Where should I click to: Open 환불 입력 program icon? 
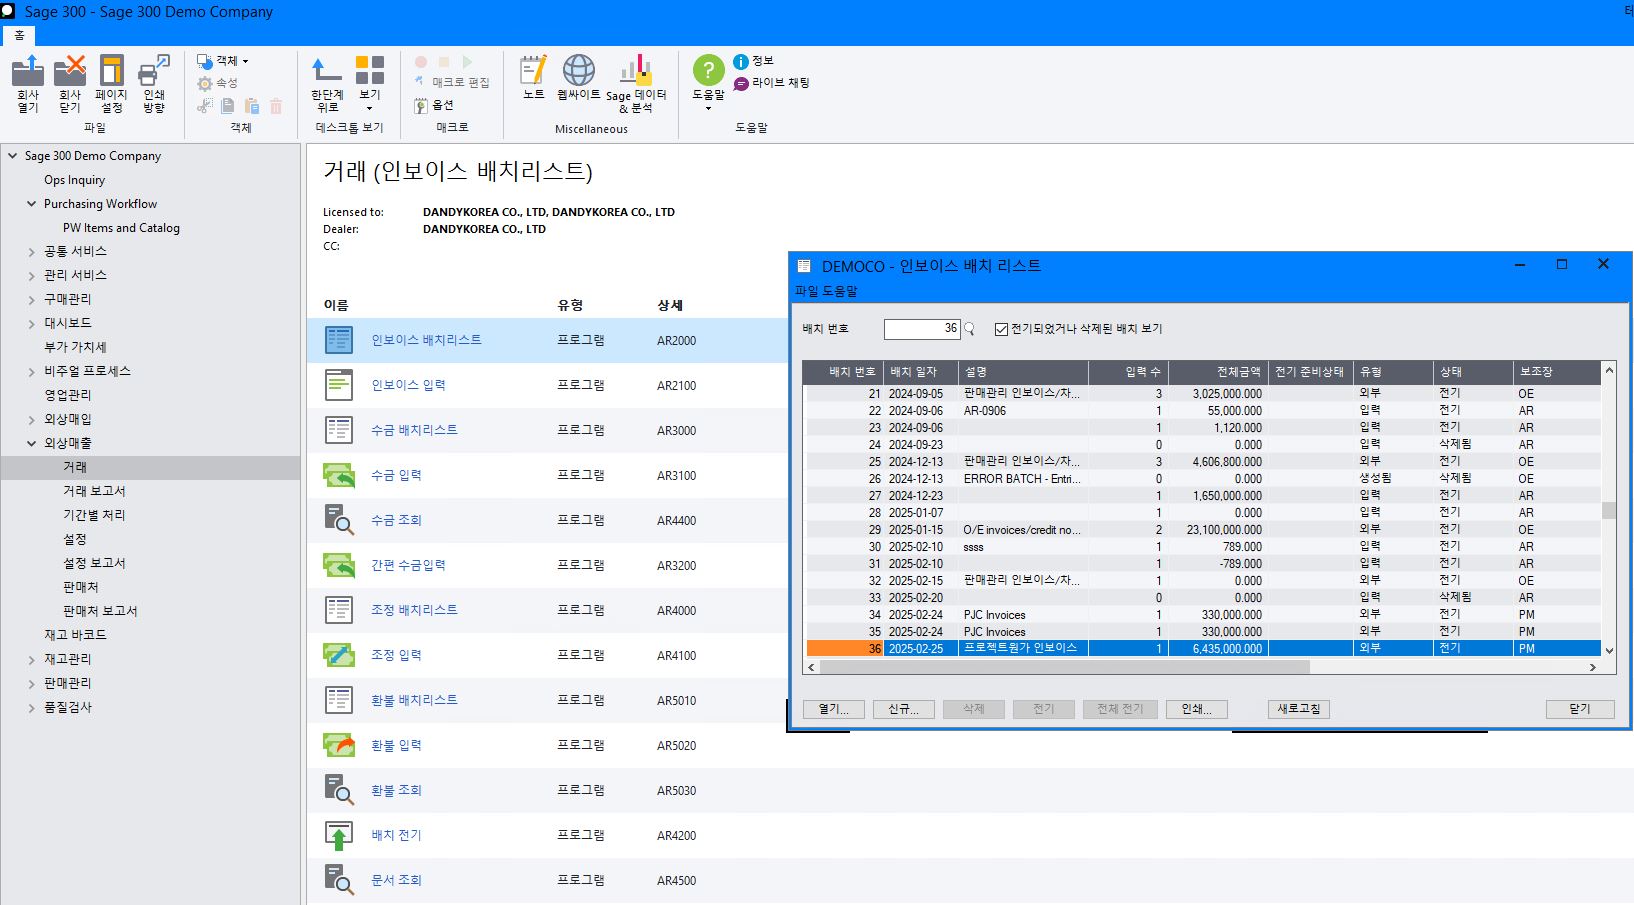(x=339, y=745)
